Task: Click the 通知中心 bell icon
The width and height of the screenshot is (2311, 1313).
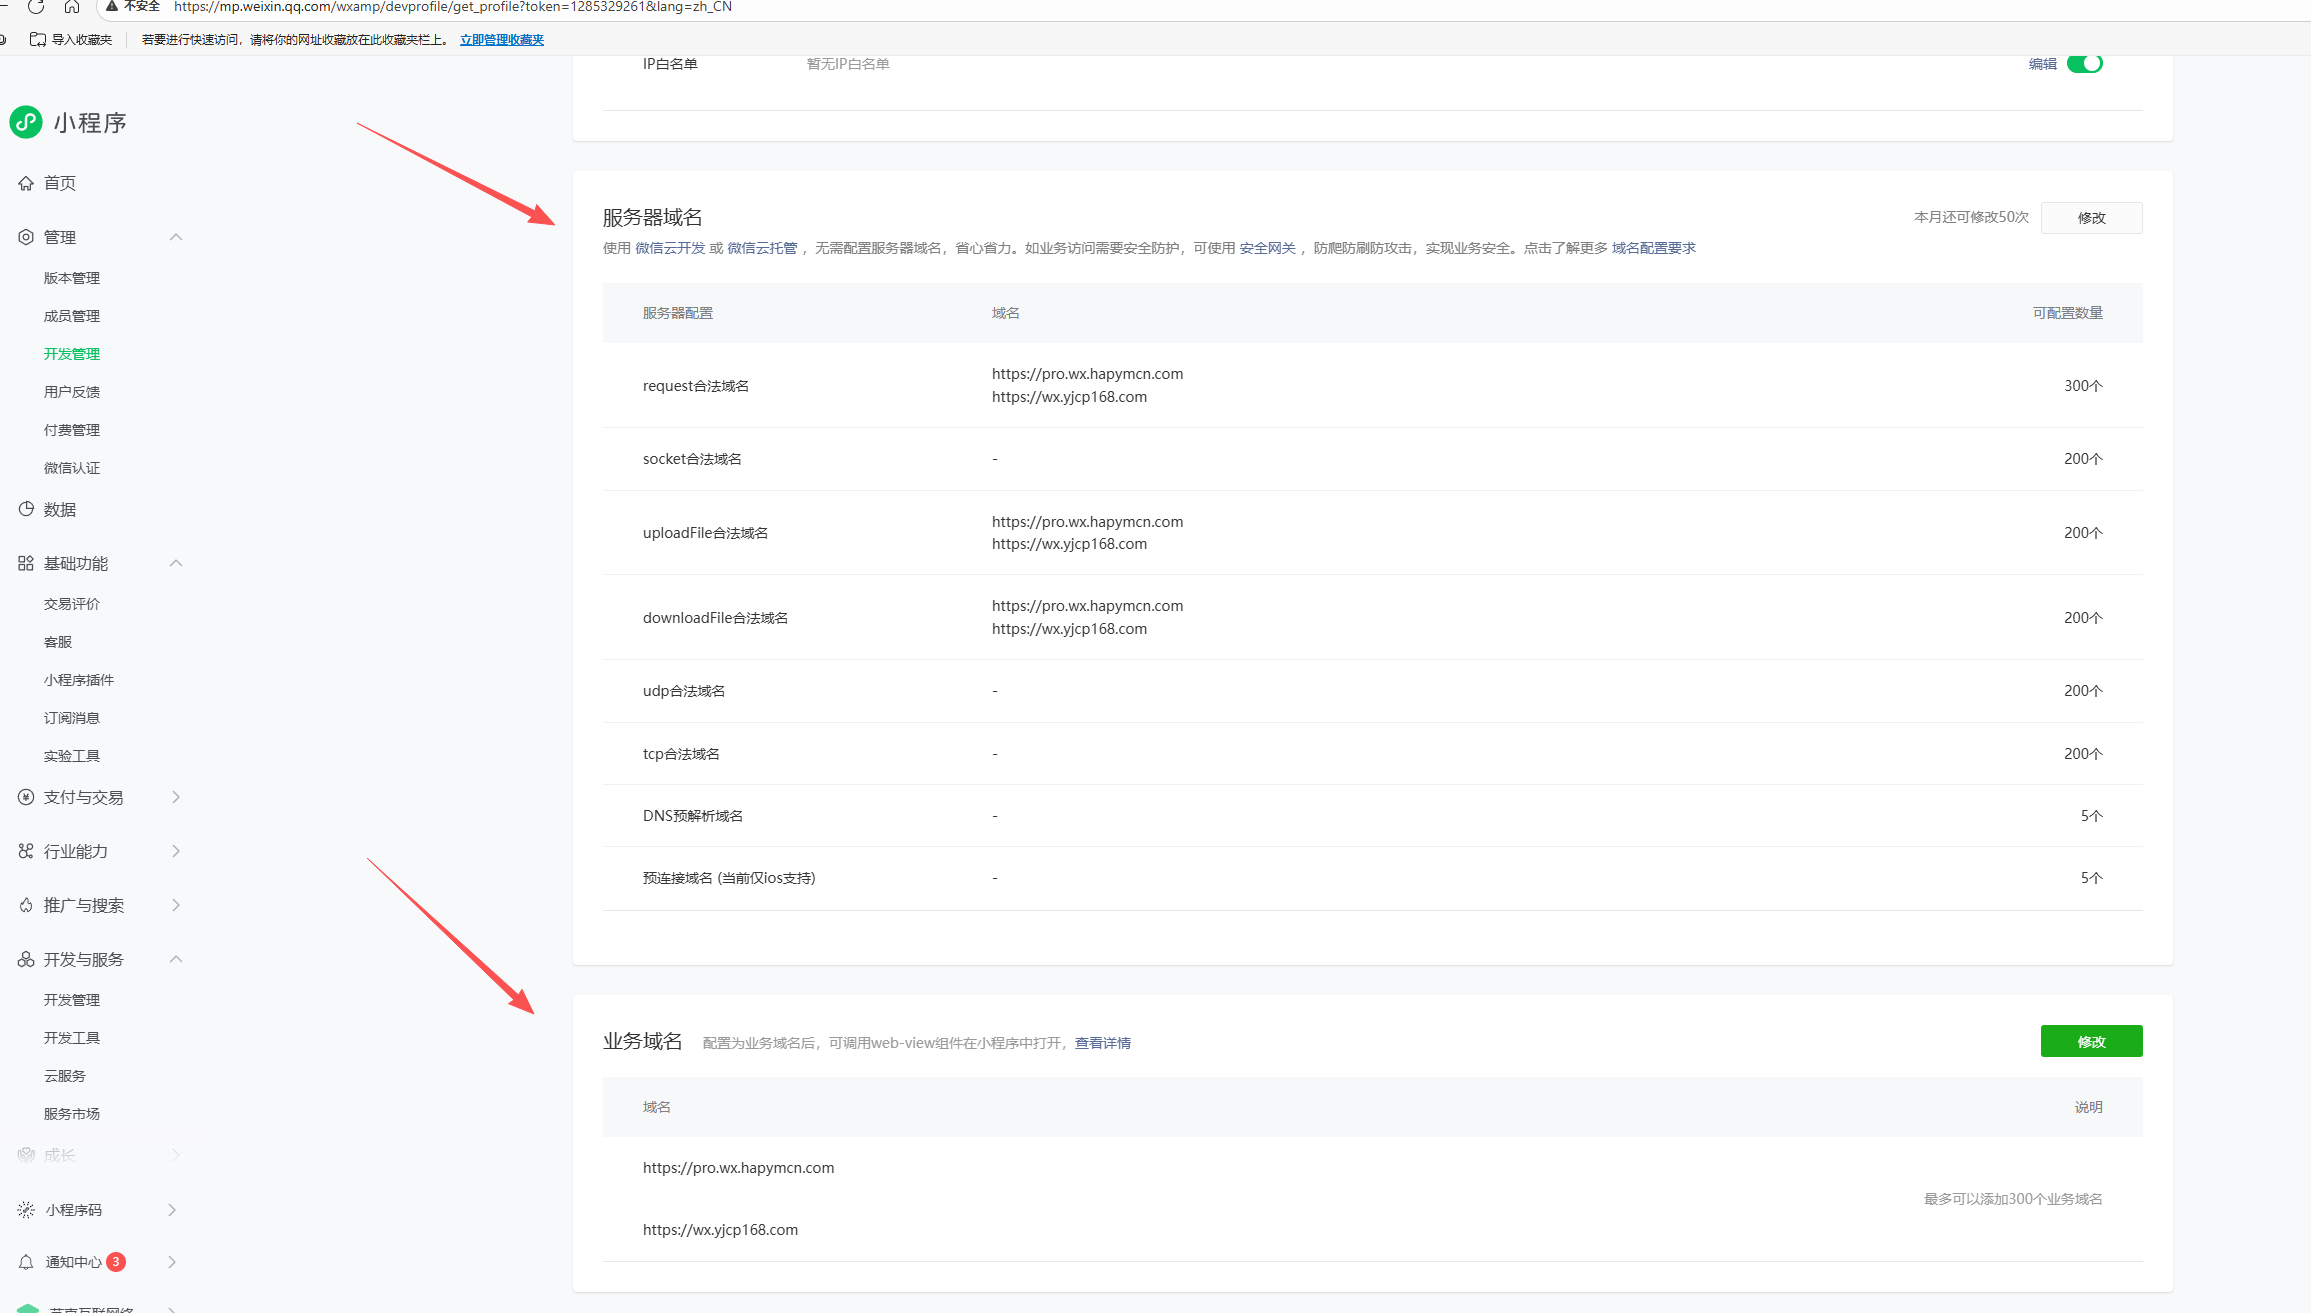Action: [x=26, y=1262]
